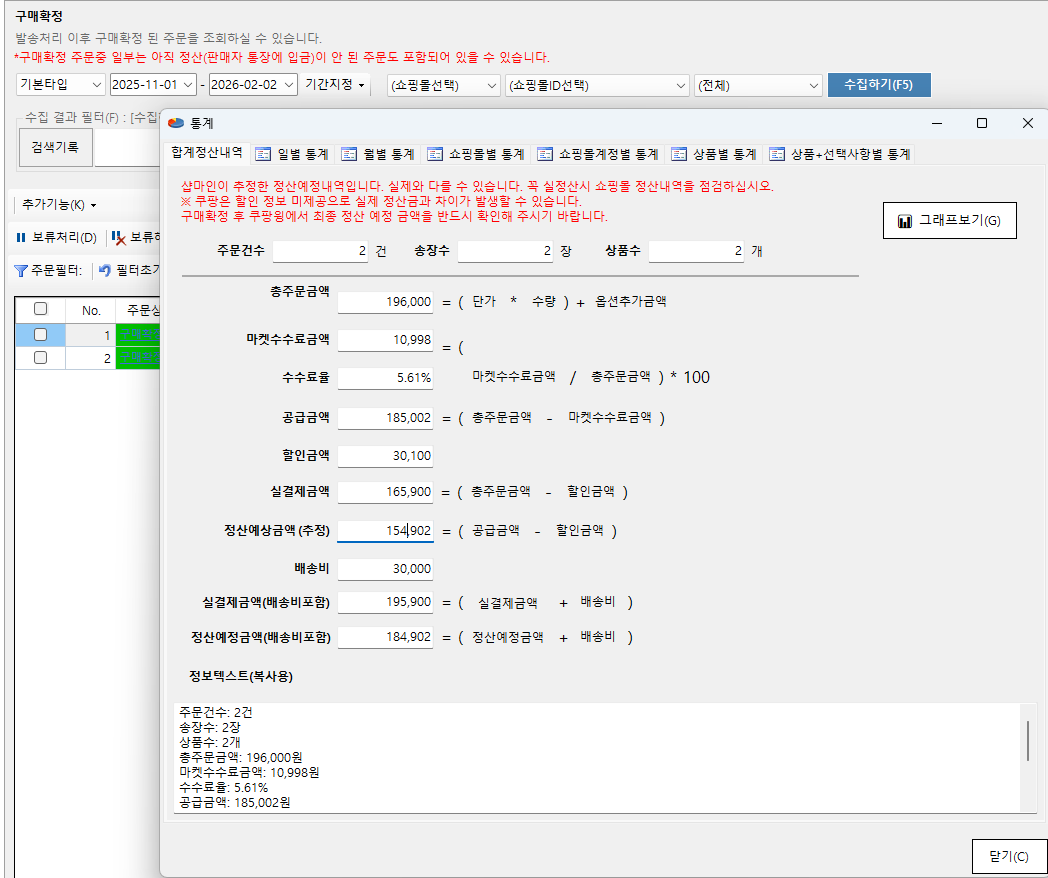Screen dimensions: 1048x878
Task: Select the 상품+선택사항별 통계 tab
Action: [x=839, y=154]
